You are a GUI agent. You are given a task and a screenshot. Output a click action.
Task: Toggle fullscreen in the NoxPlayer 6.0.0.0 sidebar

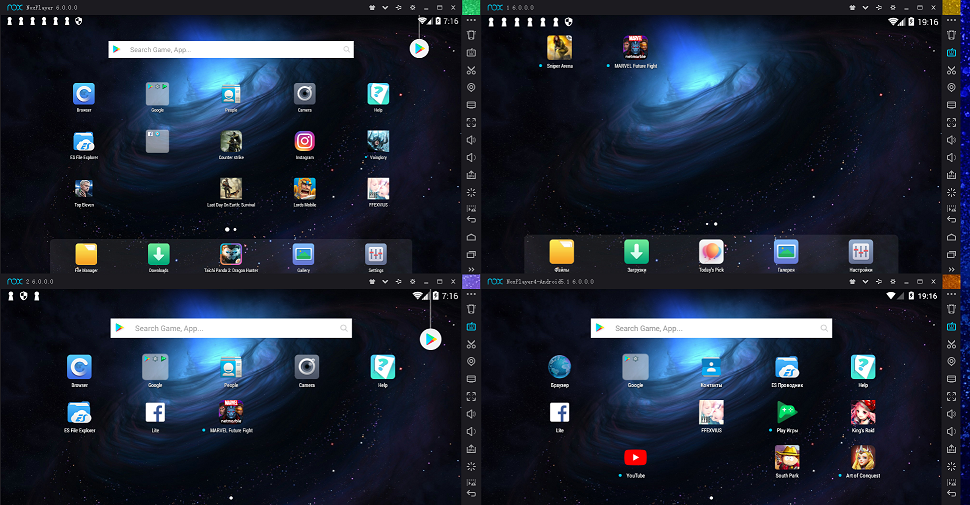coord(471,123)
